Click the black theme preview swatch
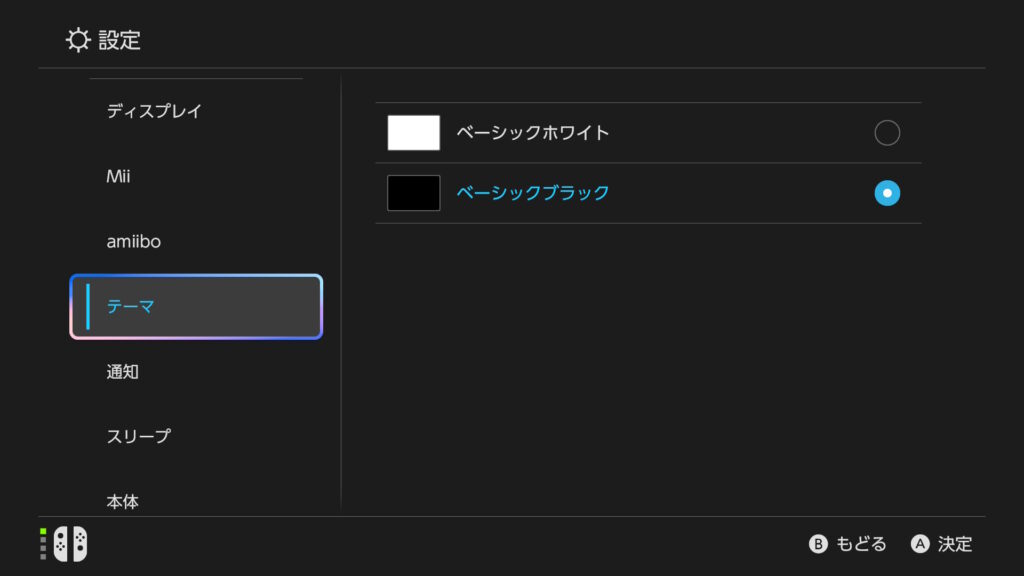This screenshot has height=576, width=1024. click(414, 193)
